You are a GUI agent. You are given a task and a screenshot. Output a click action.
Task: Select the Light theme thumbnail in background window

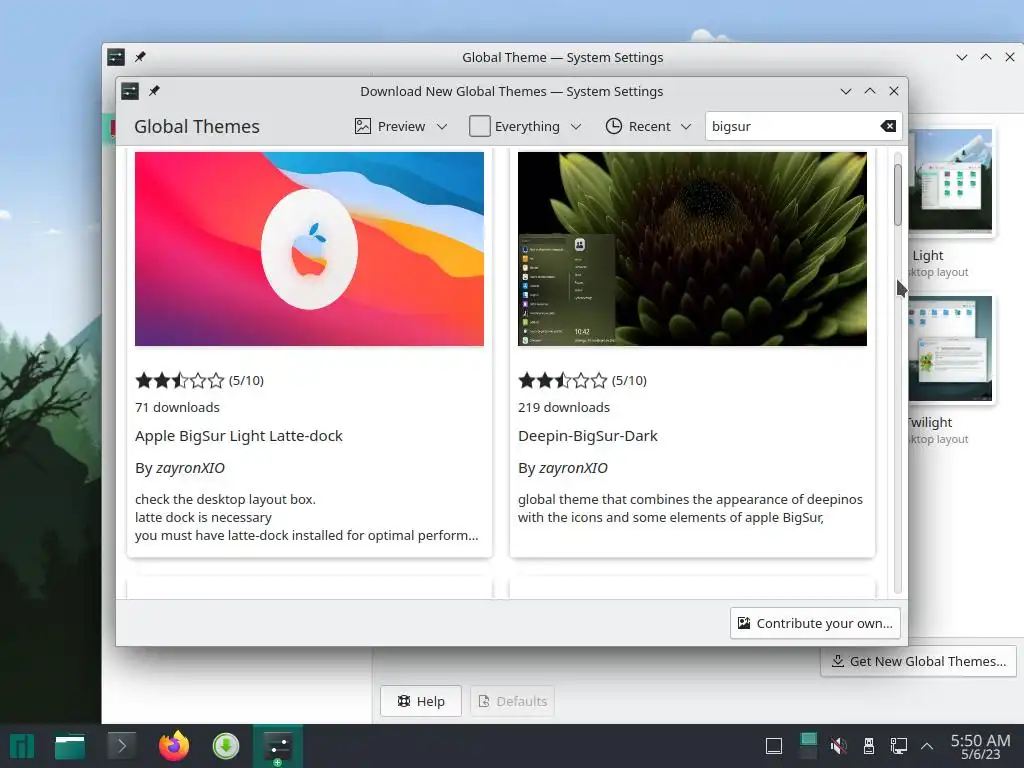click(x=952, y=180)
